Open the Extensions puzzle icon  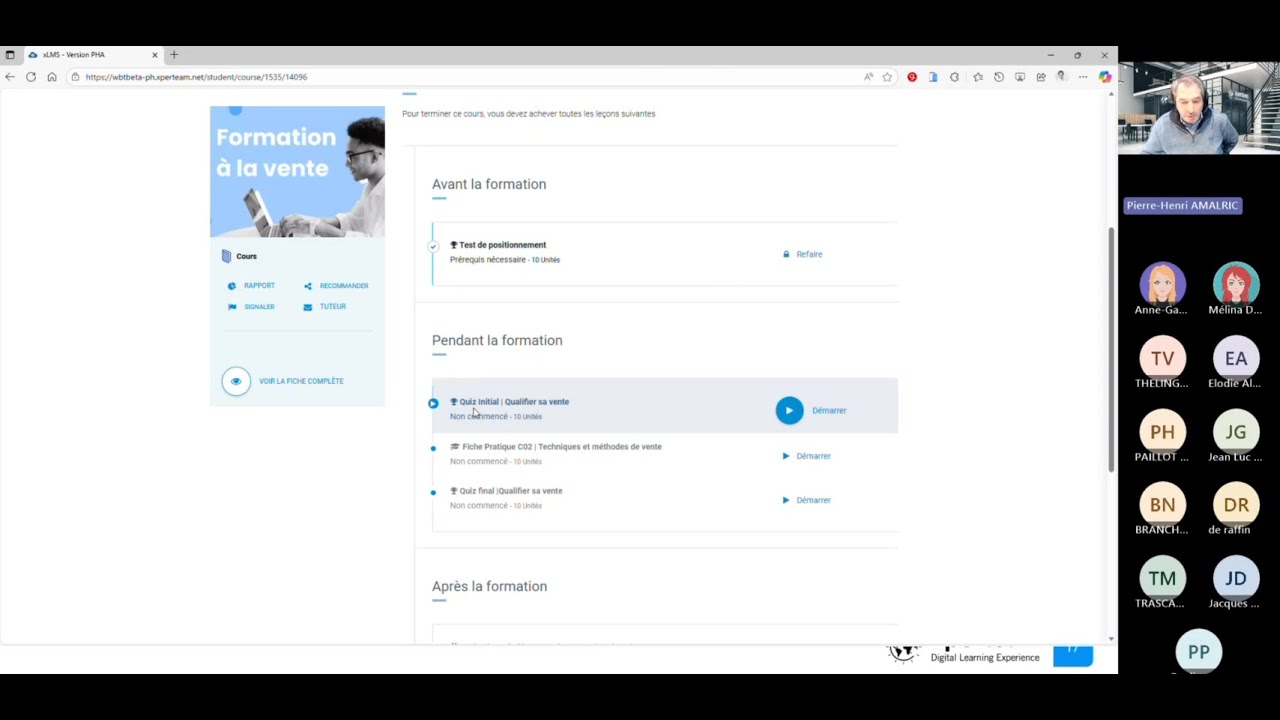coord(954,77)
